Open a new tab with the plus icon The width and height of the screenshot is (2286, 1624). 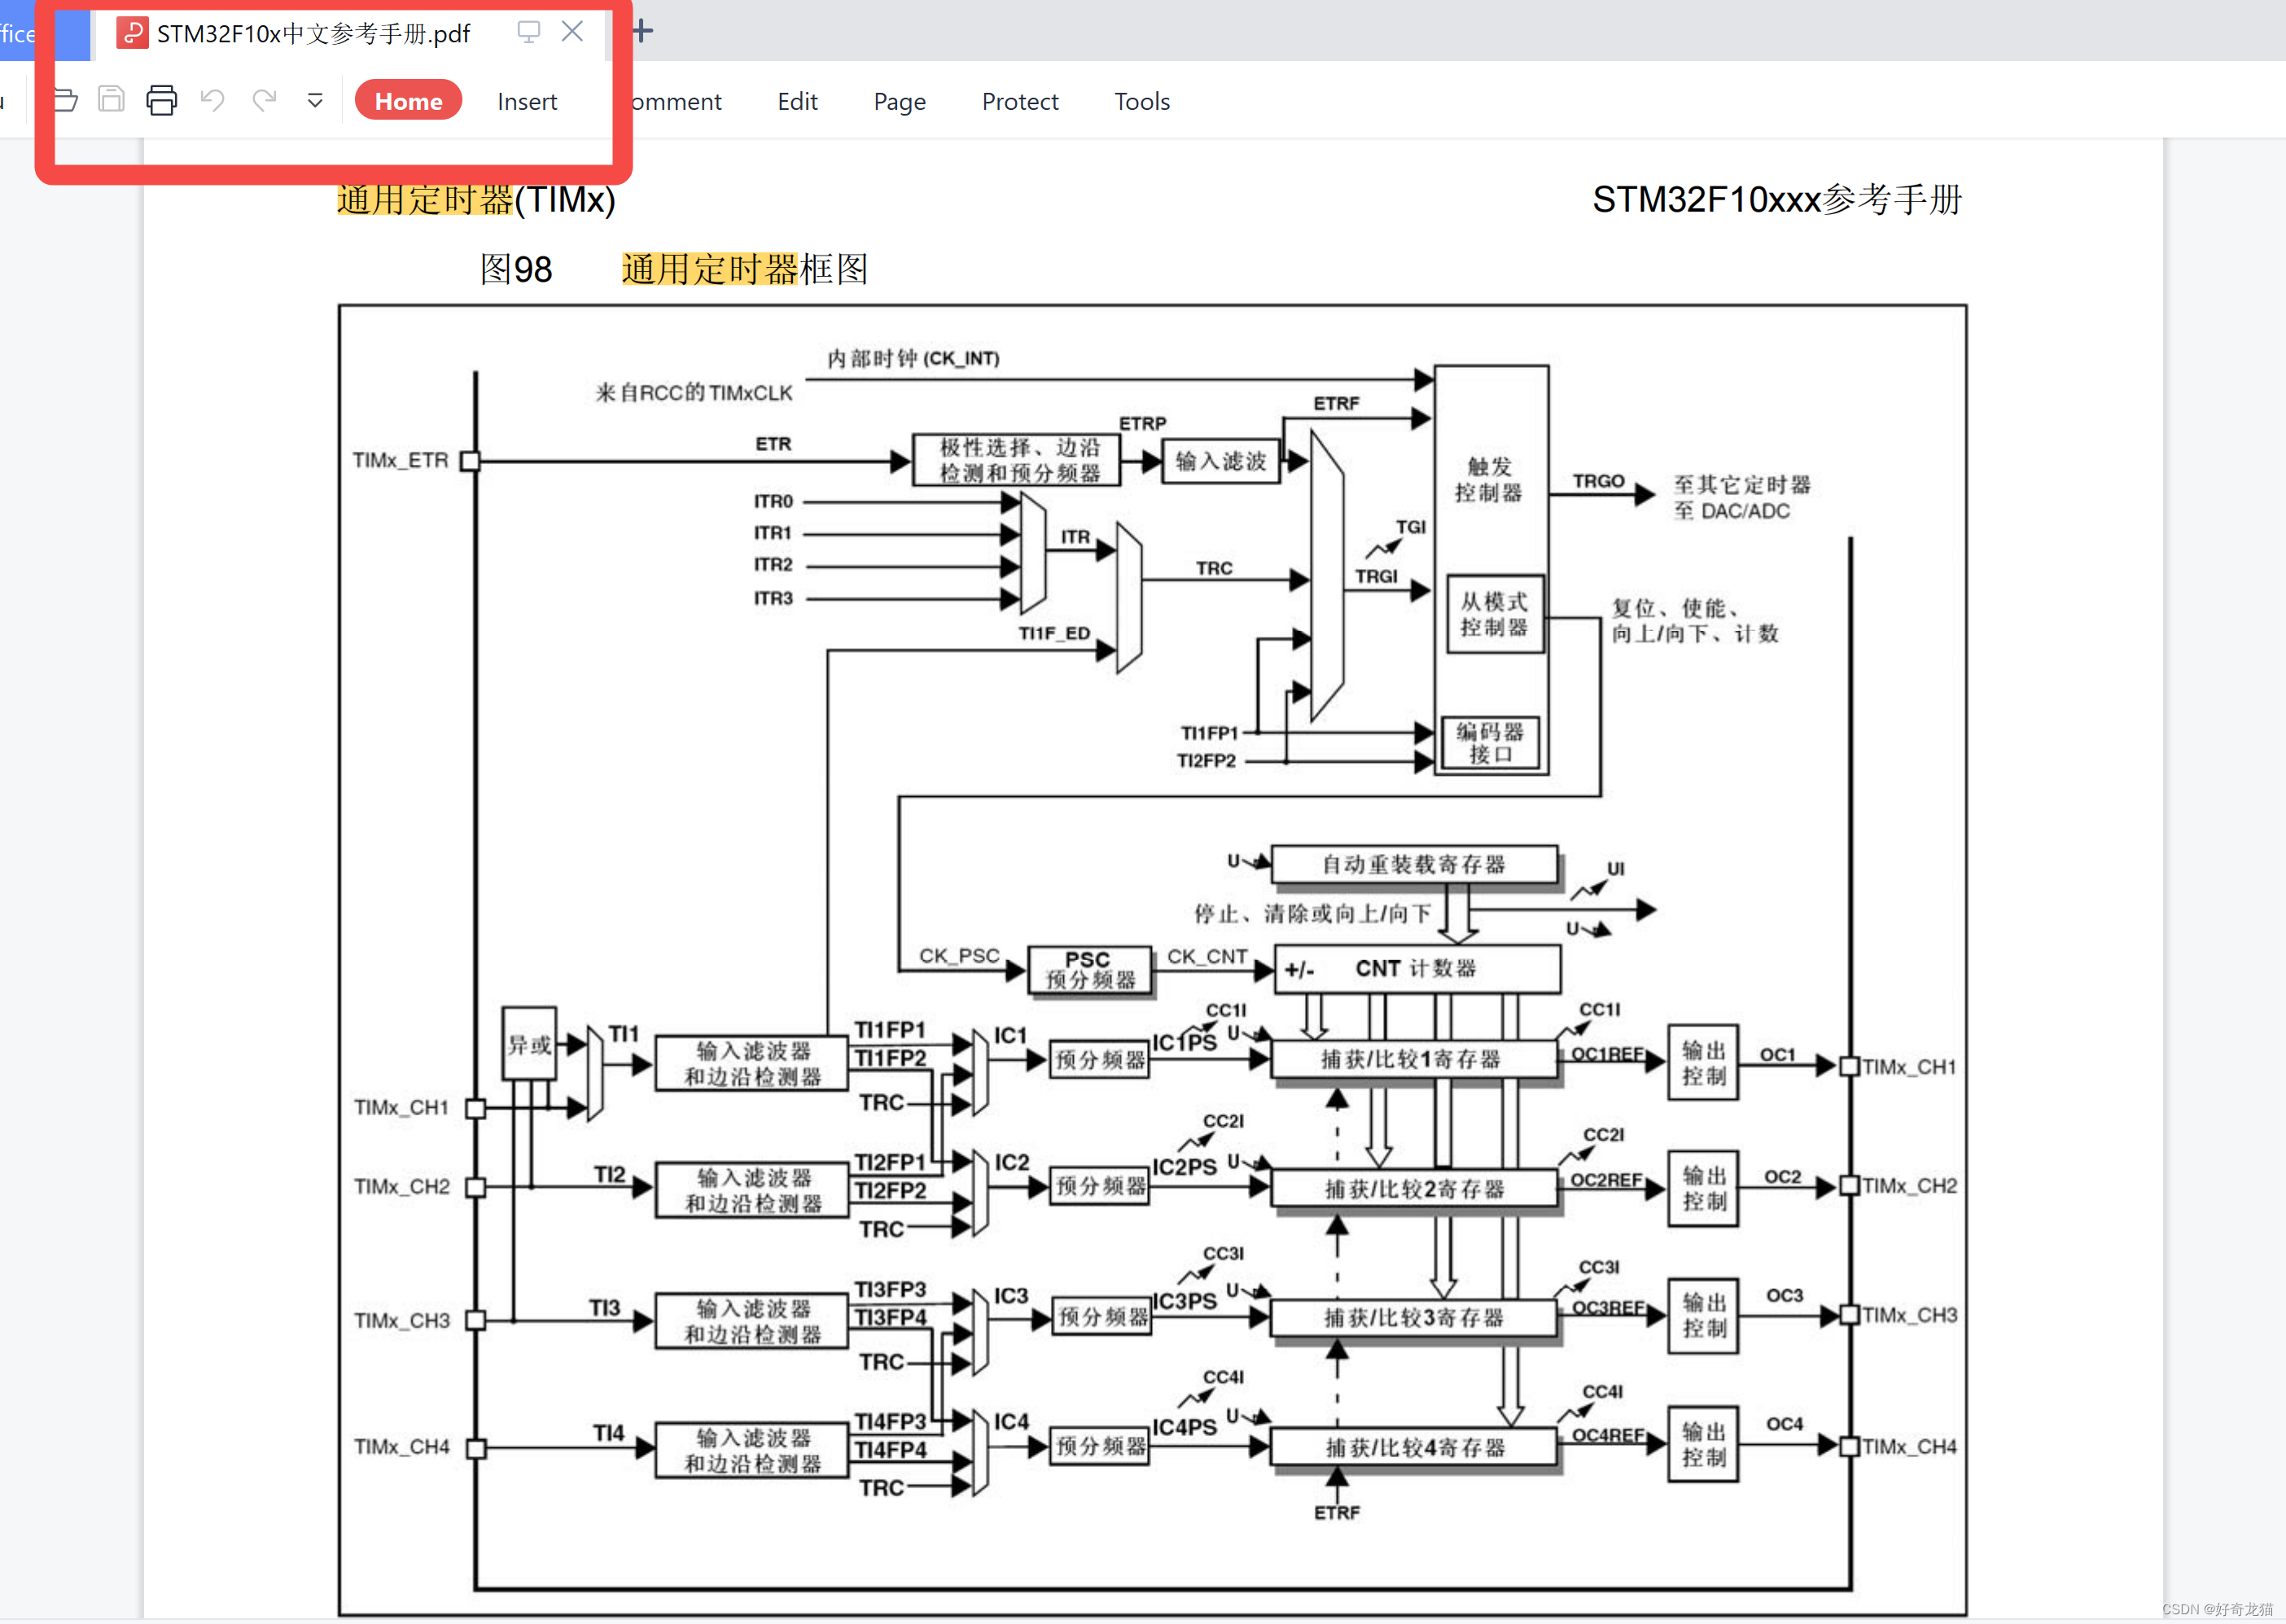coord(643,32)
